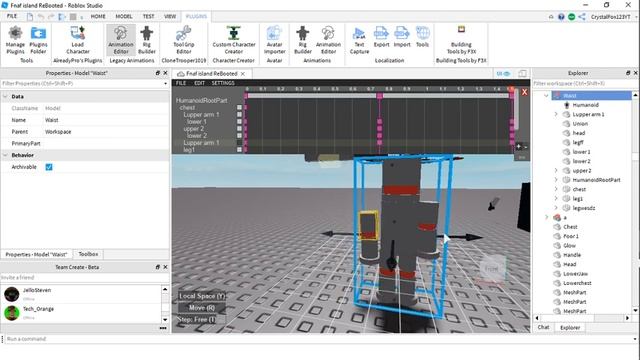This screenshot has height=360, width=640.
Task: Click the animation editor vertical scrollbar
Action: point(516,110)
